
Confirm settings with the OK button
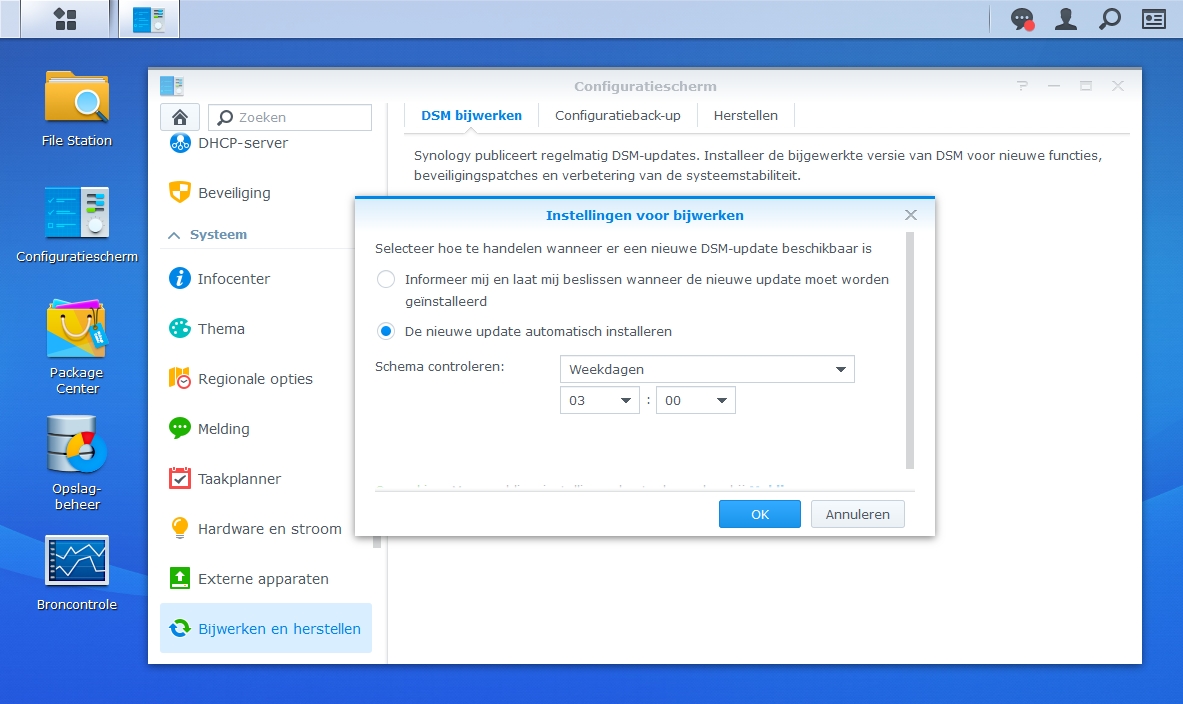click(x=759, y=513)
